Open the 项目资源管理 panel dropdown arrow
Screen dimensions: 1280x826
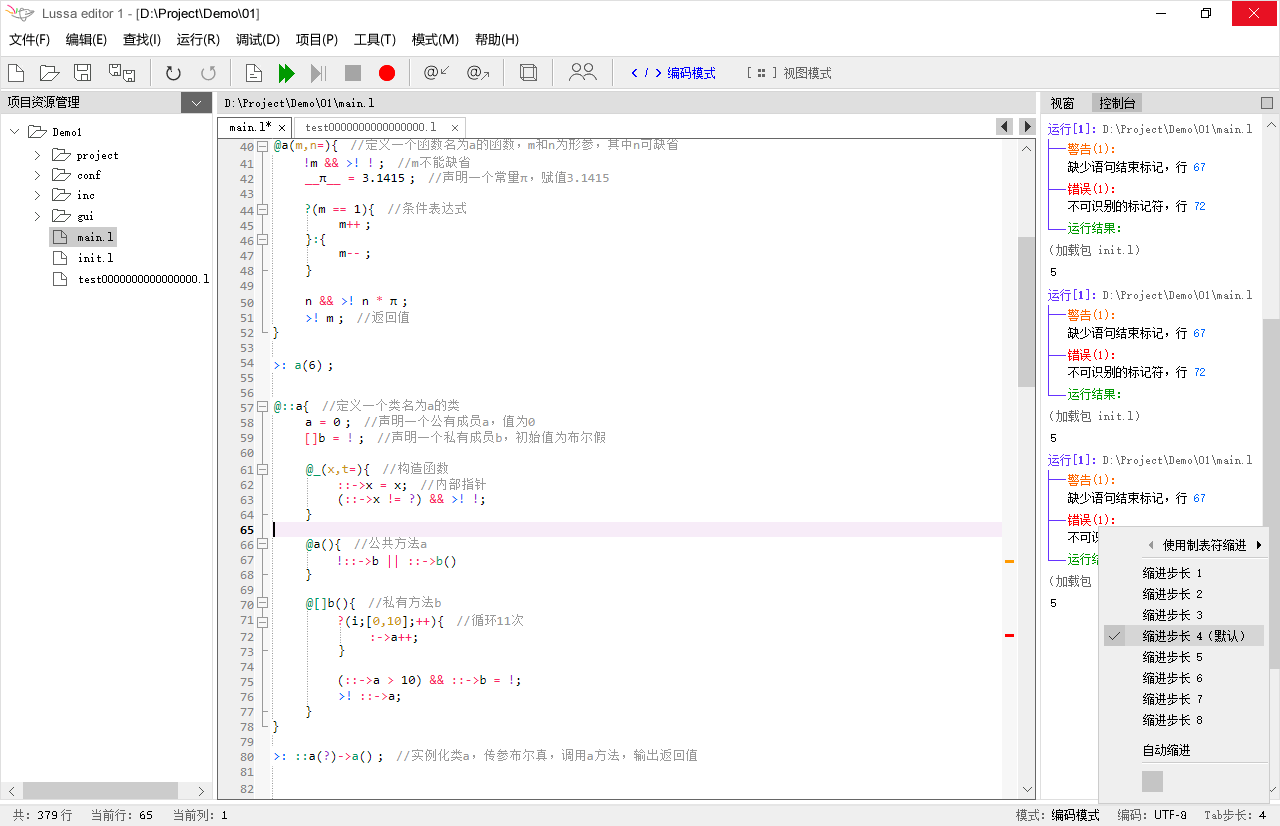pyautogui.click(x=195, y=102)
